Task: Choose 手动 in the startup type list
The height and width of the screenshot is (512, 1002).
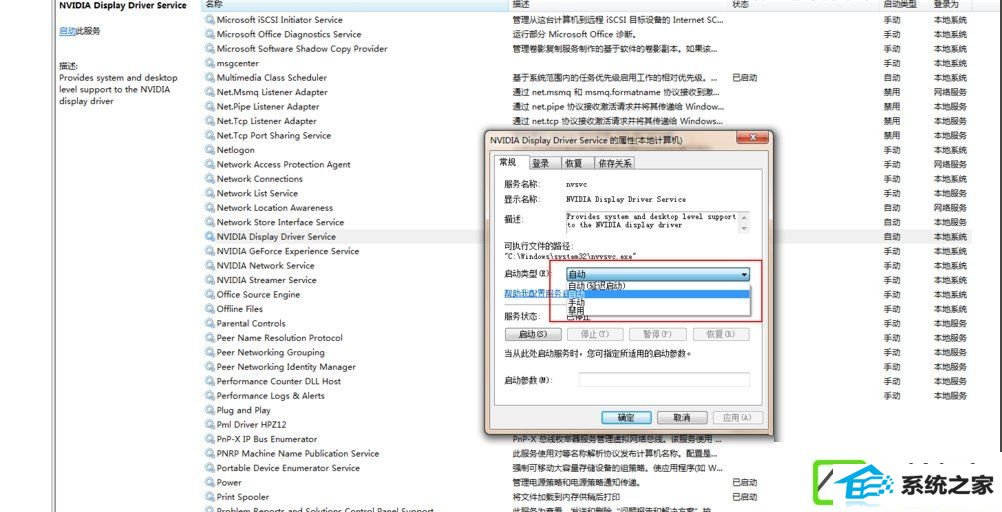Action: point(658,302)
